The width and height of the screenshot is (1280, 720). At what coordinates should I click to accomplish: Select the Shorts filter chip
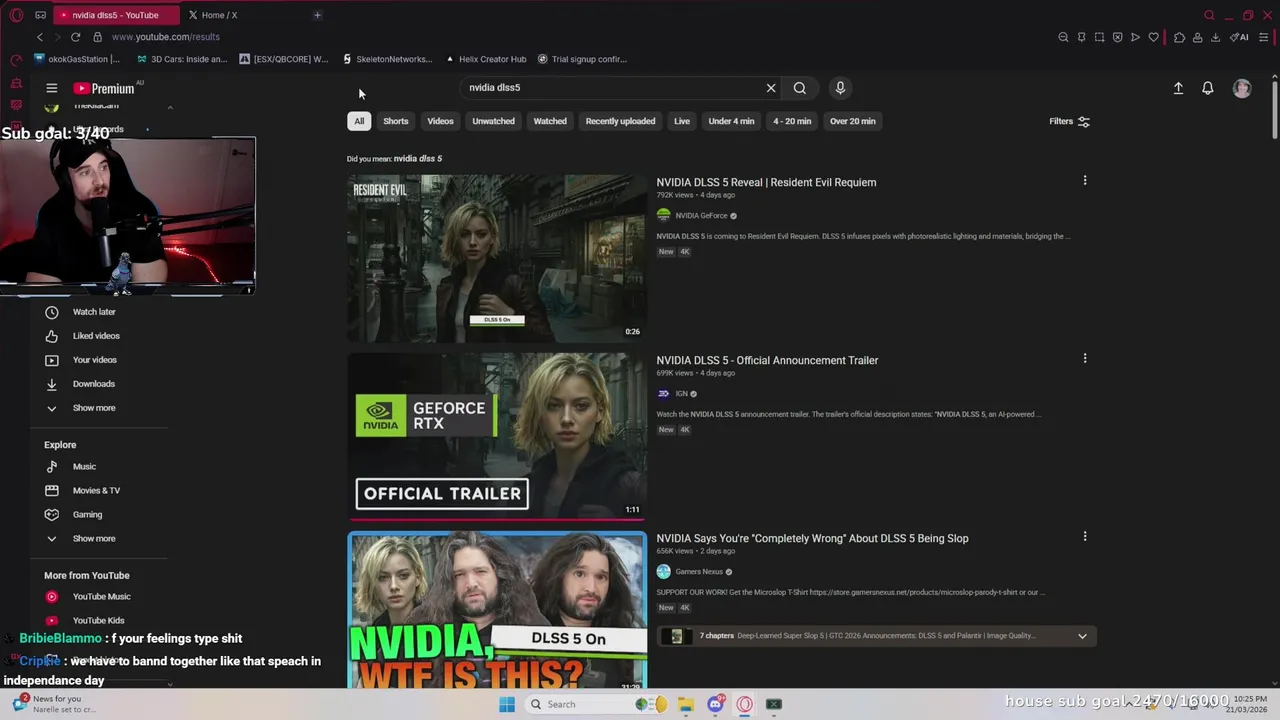[x=396, y=121]
